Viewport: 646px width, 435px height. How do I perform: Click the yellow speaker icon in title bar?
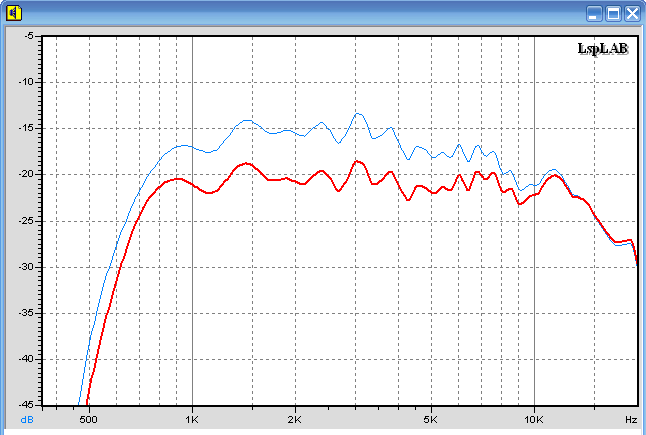click(x=14, y=13)
